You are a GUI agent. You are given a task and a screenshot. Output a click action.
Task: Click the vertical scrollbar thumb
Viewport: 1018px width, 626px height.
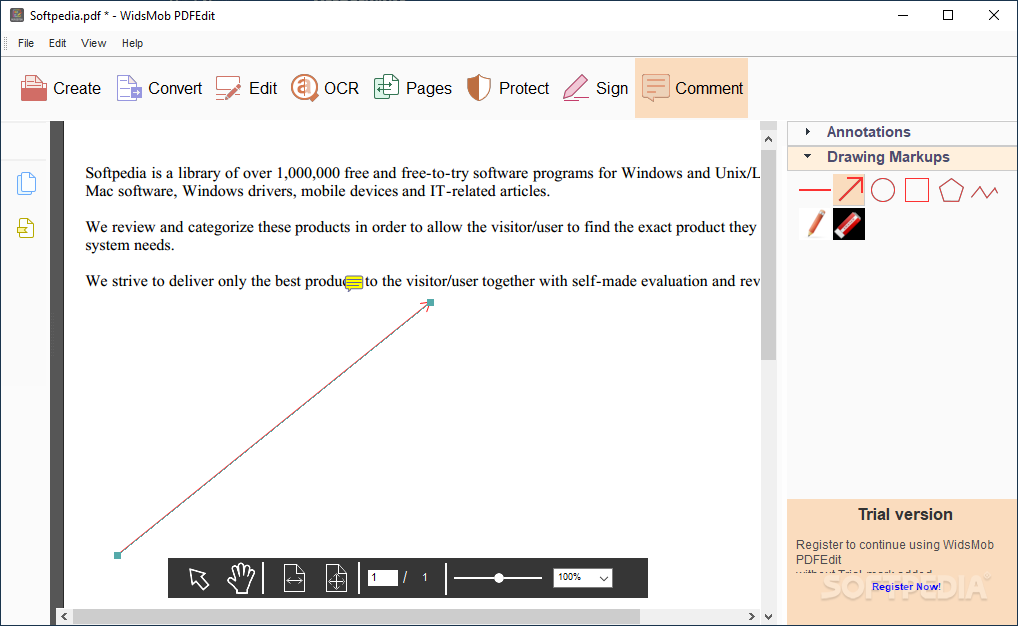[x=769, y=255]
